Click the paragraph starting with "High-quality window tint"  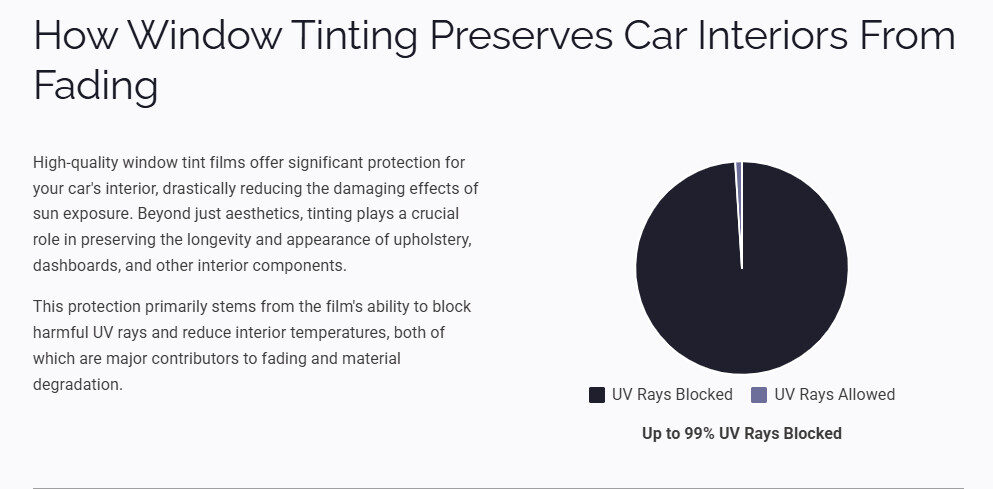(257, 214)
